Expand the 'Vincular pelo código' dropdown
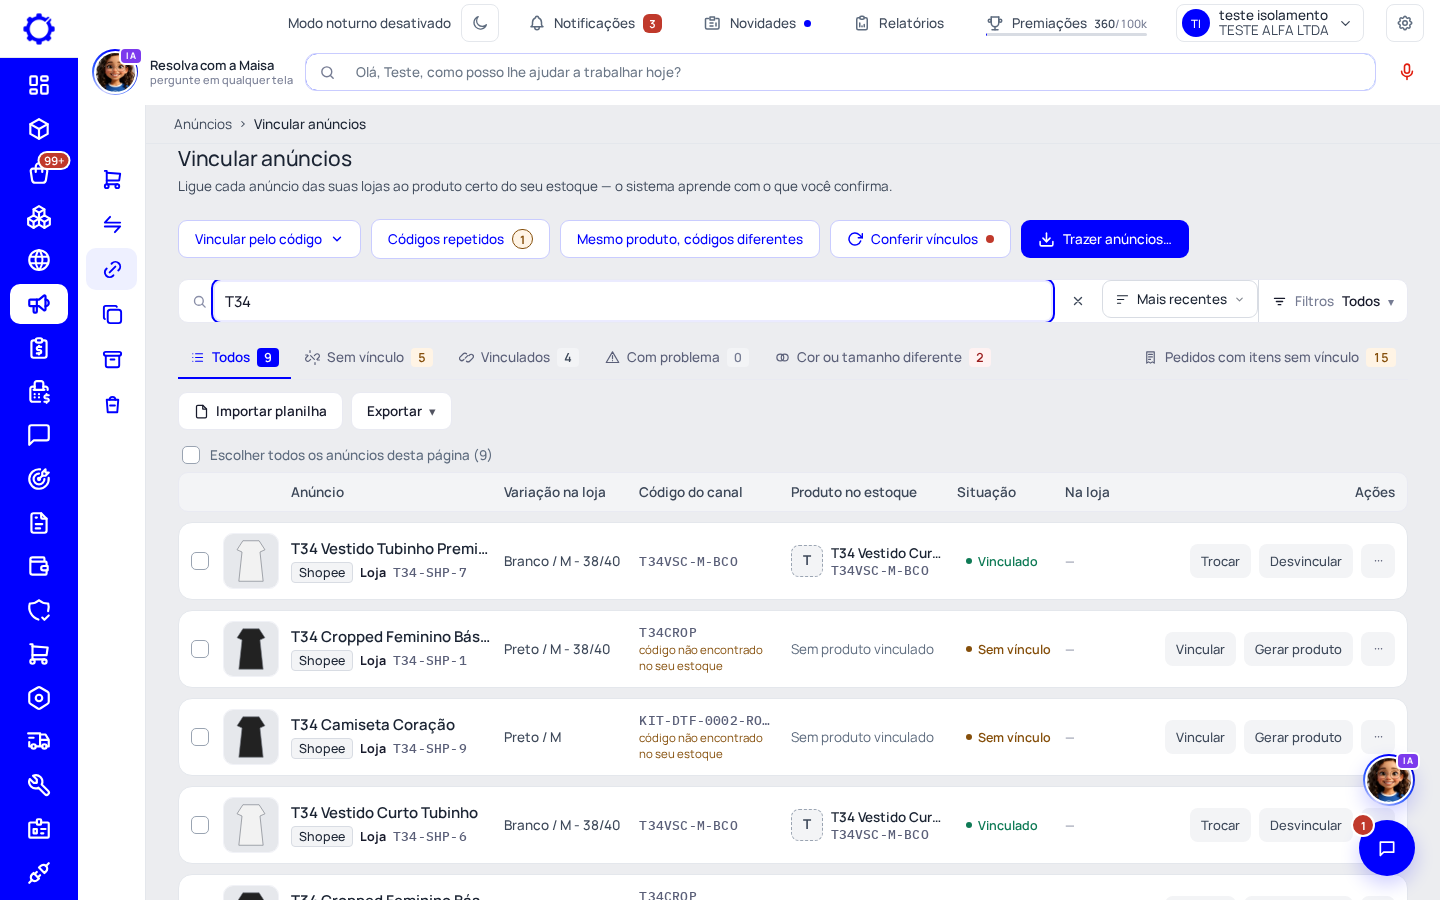 269,239
